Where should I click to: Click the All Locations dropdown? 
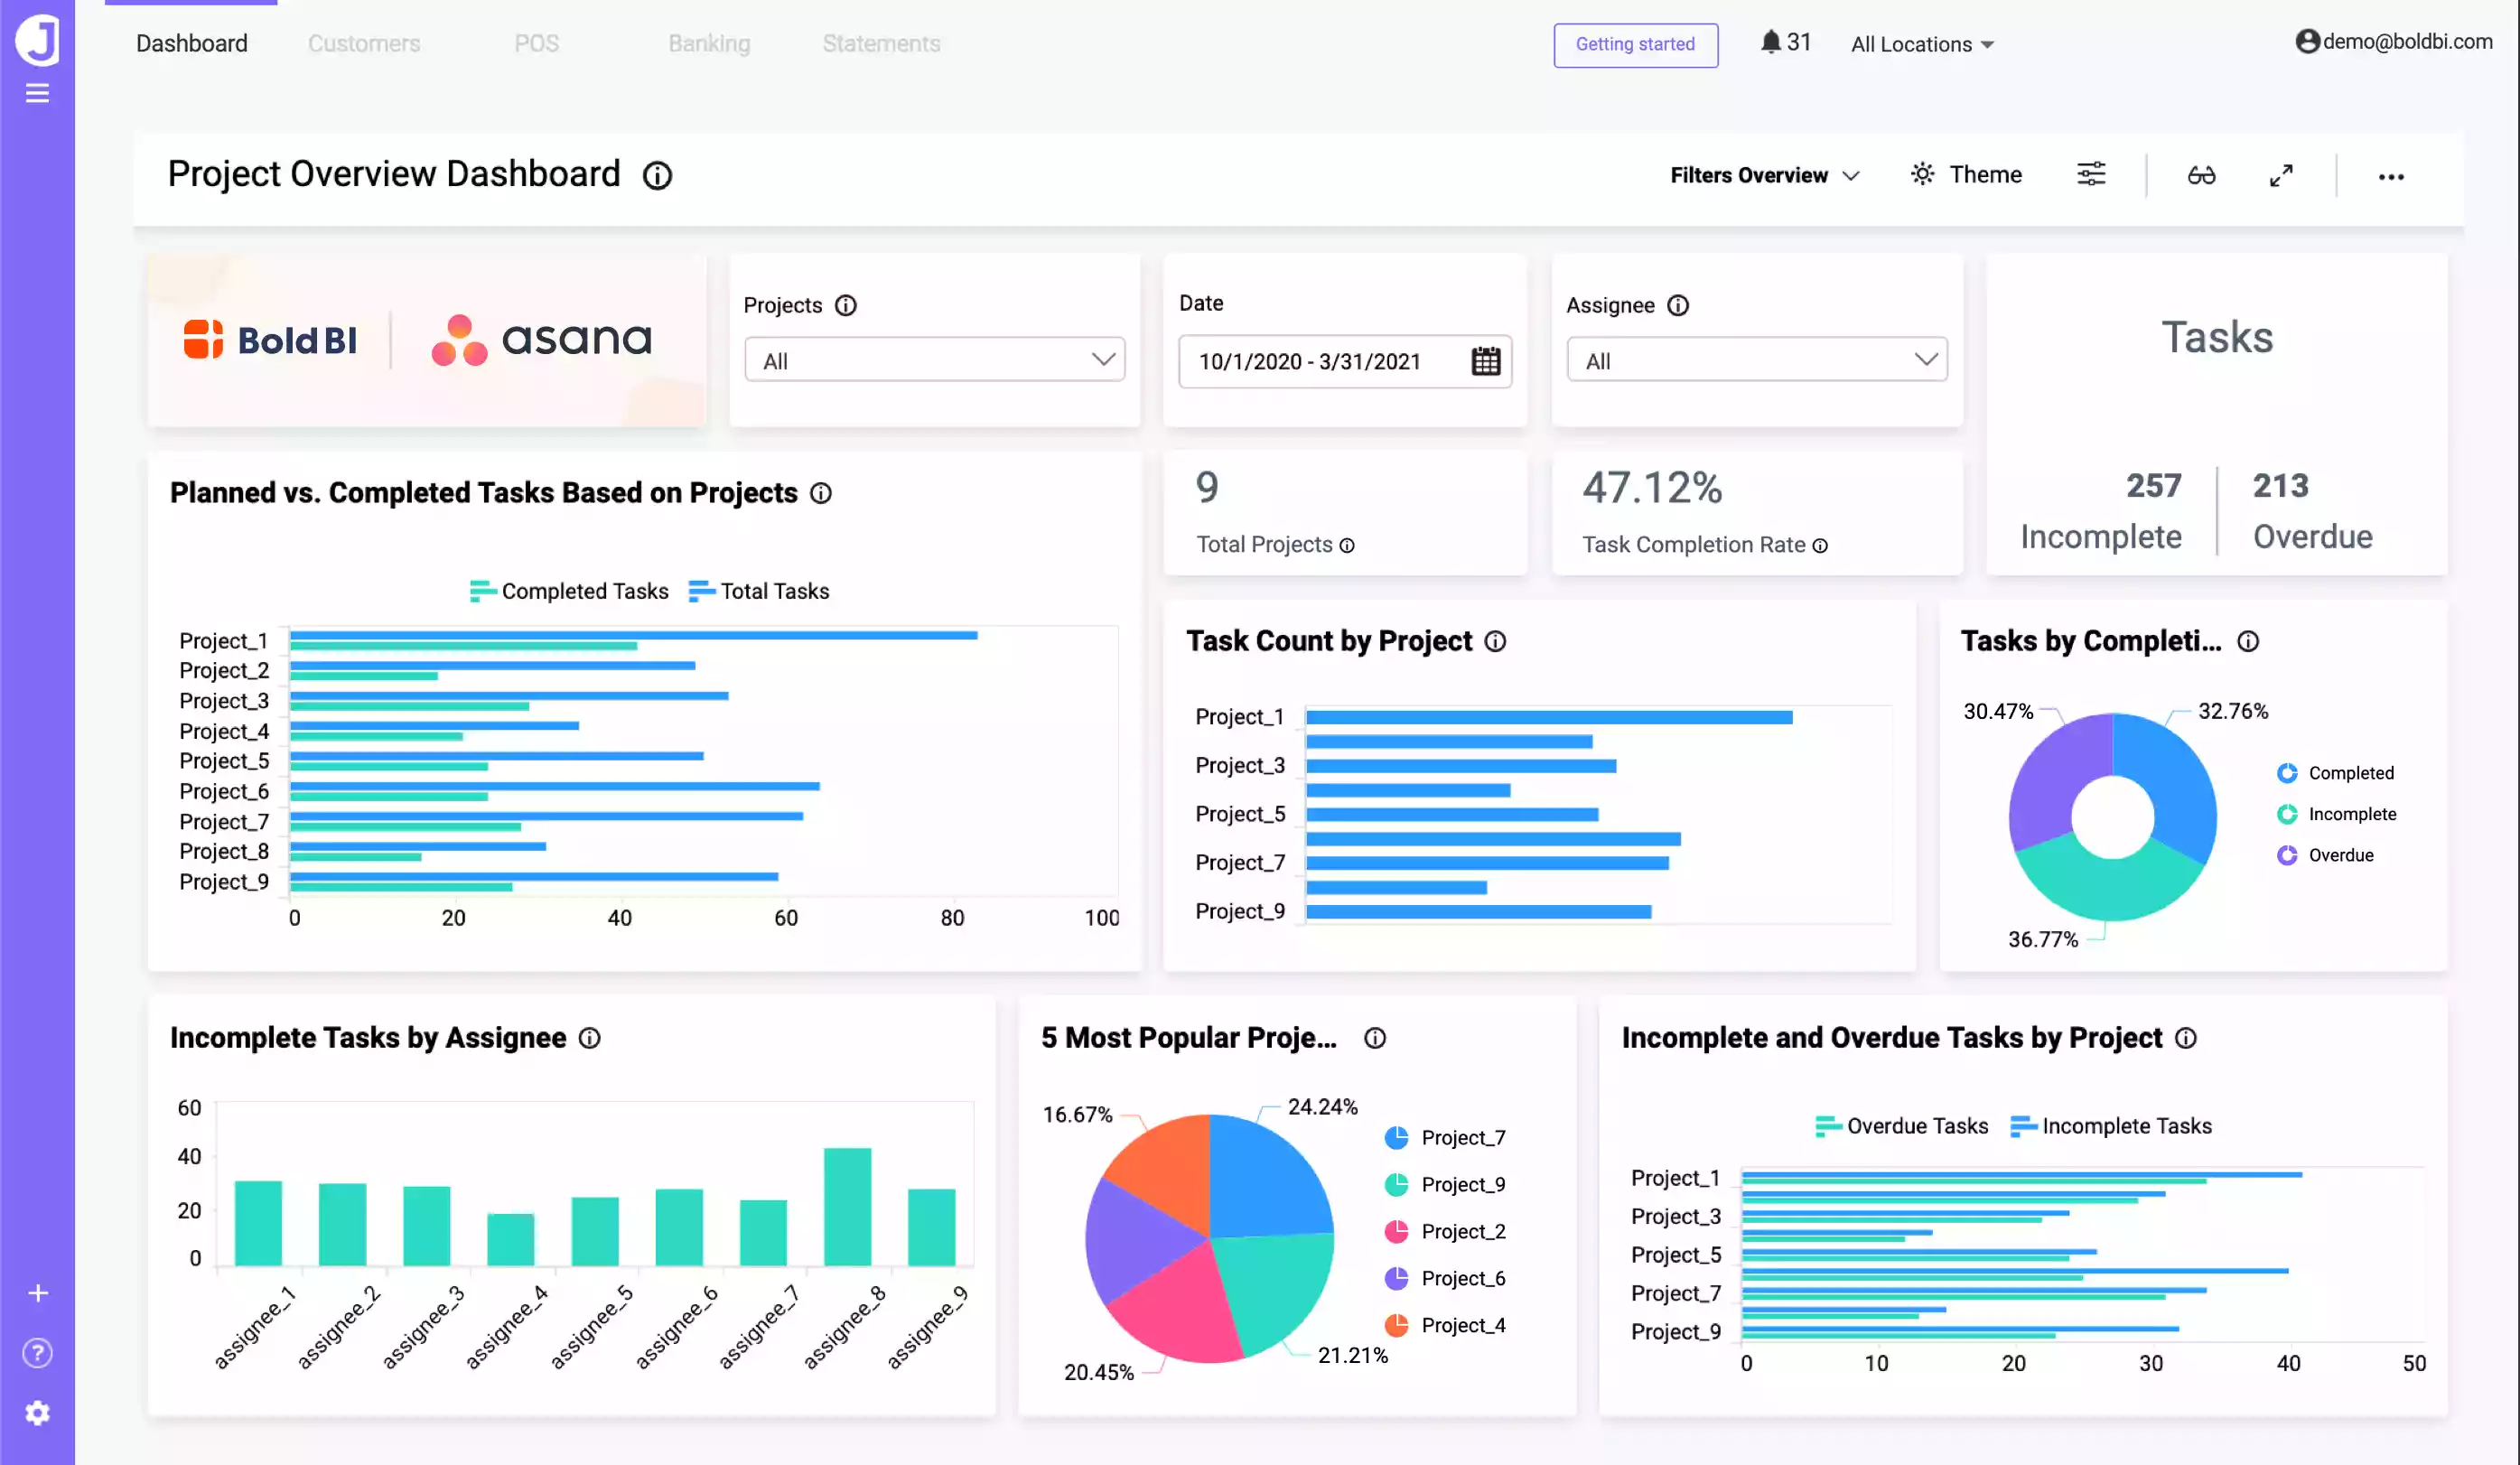pyautogui.click(x=1920, y=43)
